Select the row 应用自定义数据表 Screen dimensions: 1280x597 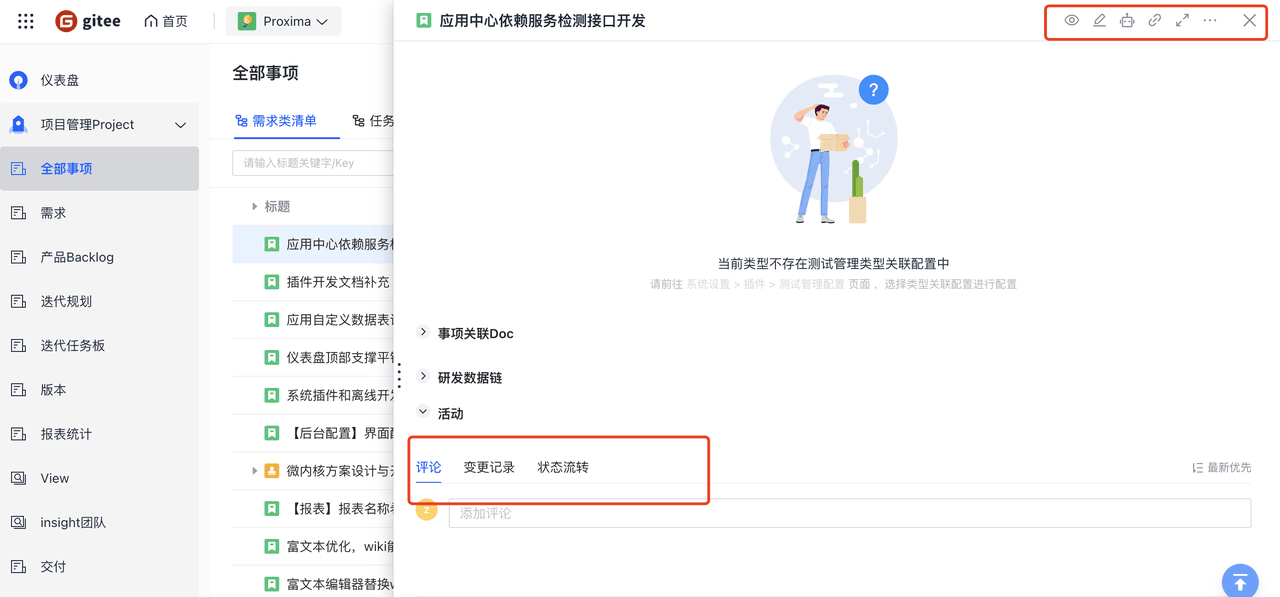313,320
